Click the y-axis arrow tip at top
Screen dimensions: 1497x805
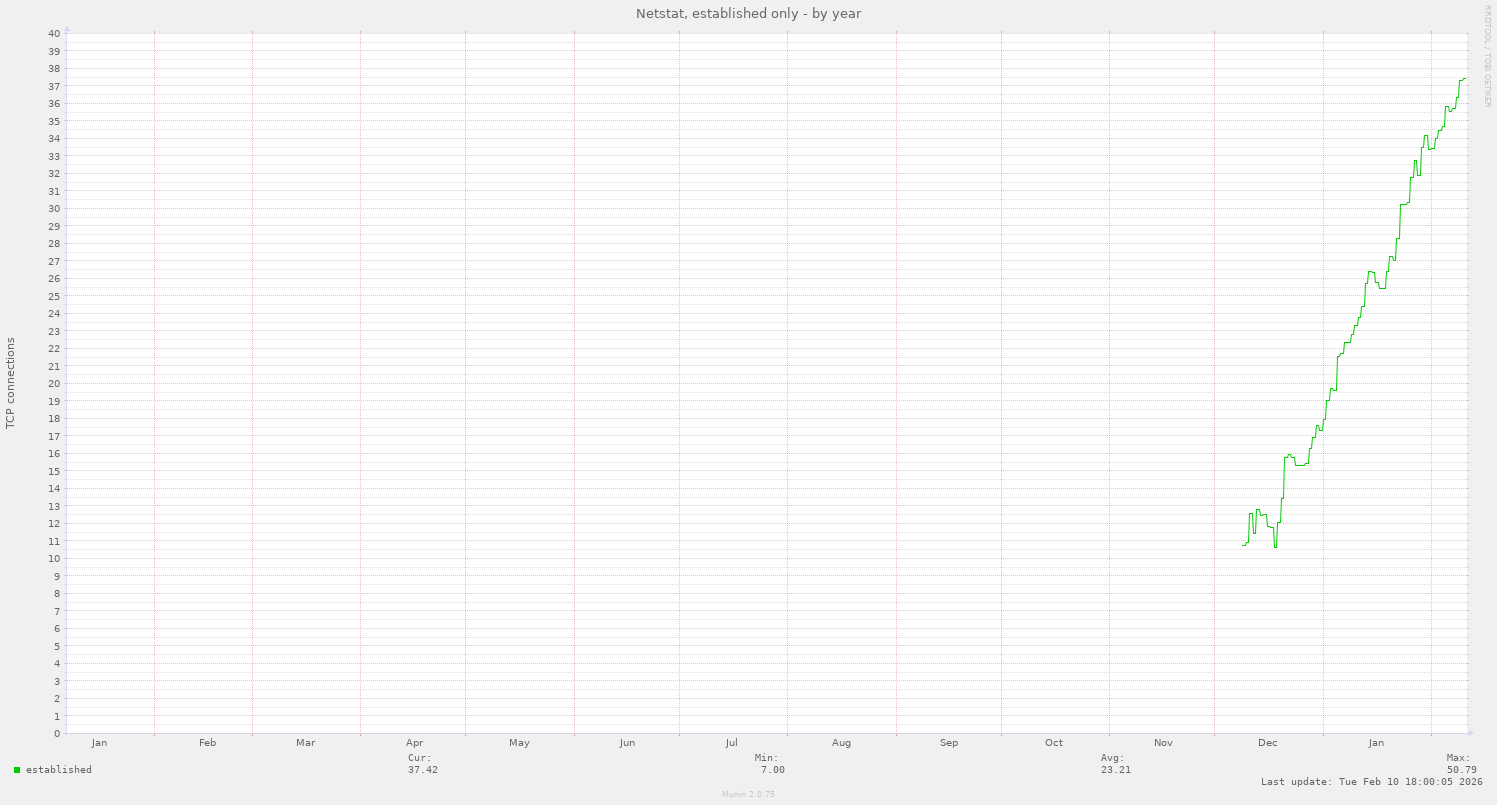[67, 29]
